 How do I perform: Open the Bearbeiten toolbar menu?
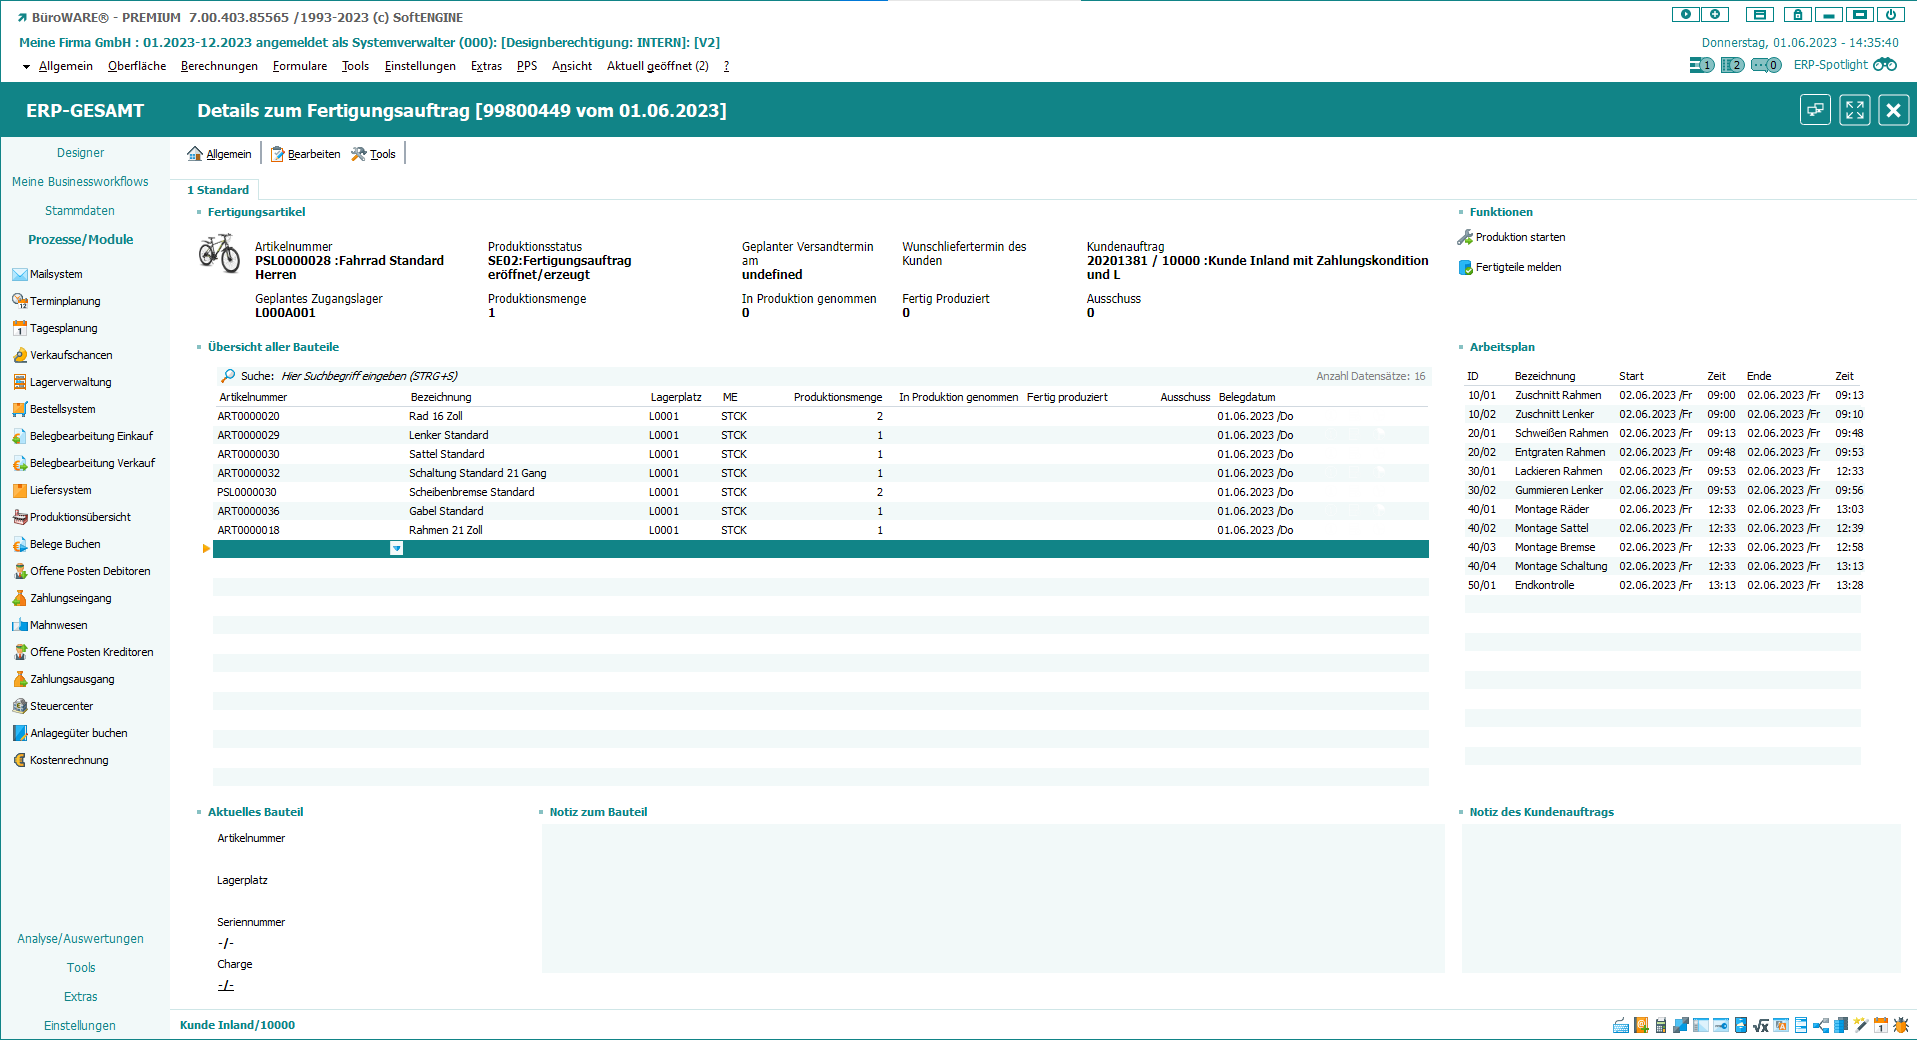coord(313,154)
